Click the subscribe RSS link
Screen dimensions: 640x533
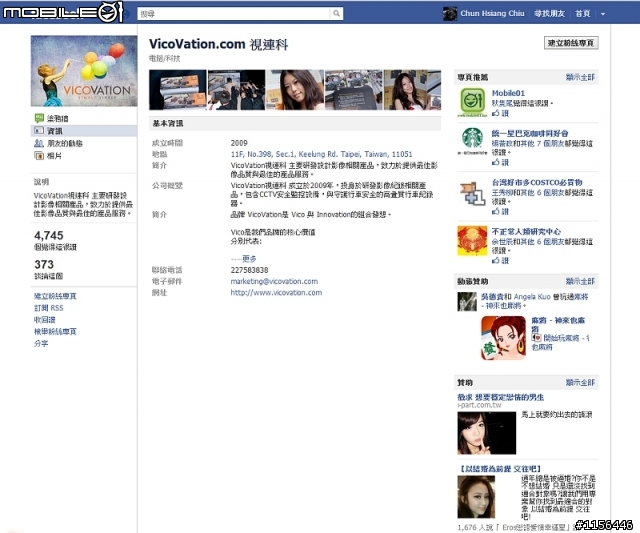click(48, 308)
